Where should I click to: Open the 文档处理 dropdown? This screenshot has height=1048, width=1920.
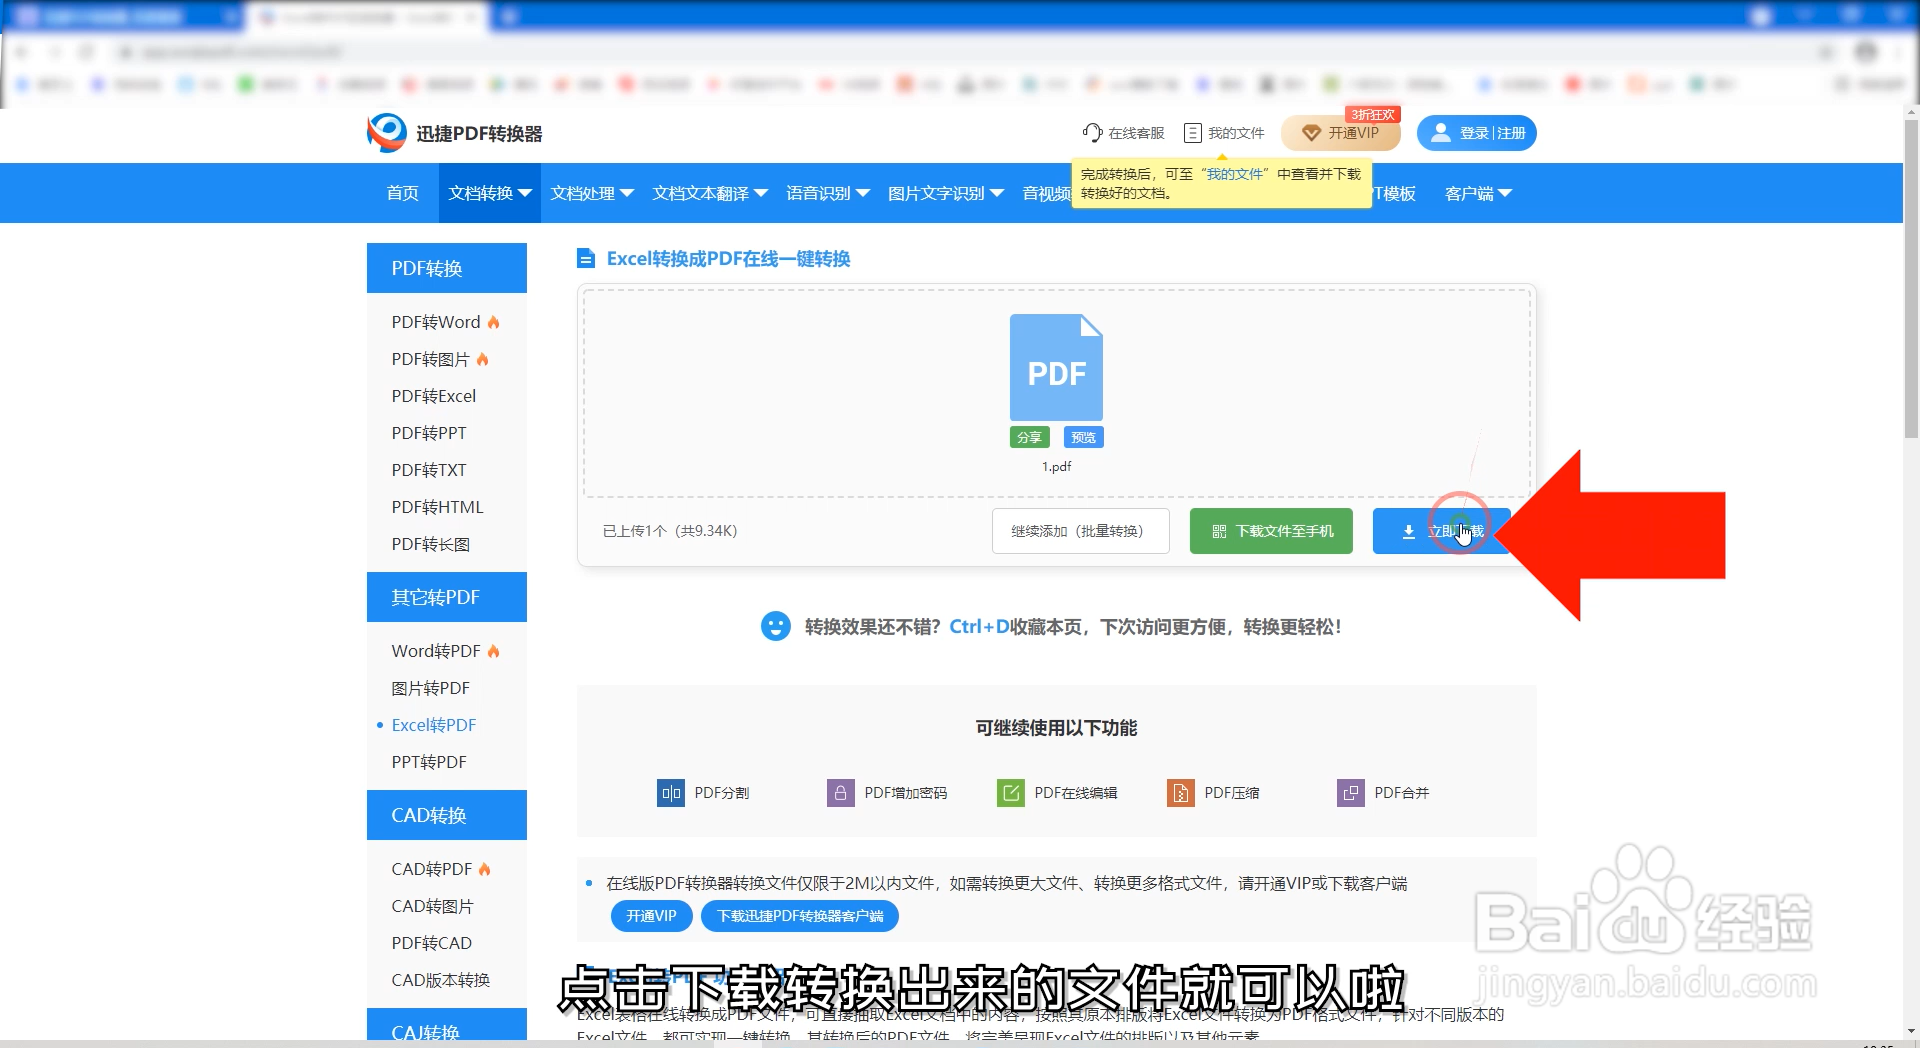point(591,192)
